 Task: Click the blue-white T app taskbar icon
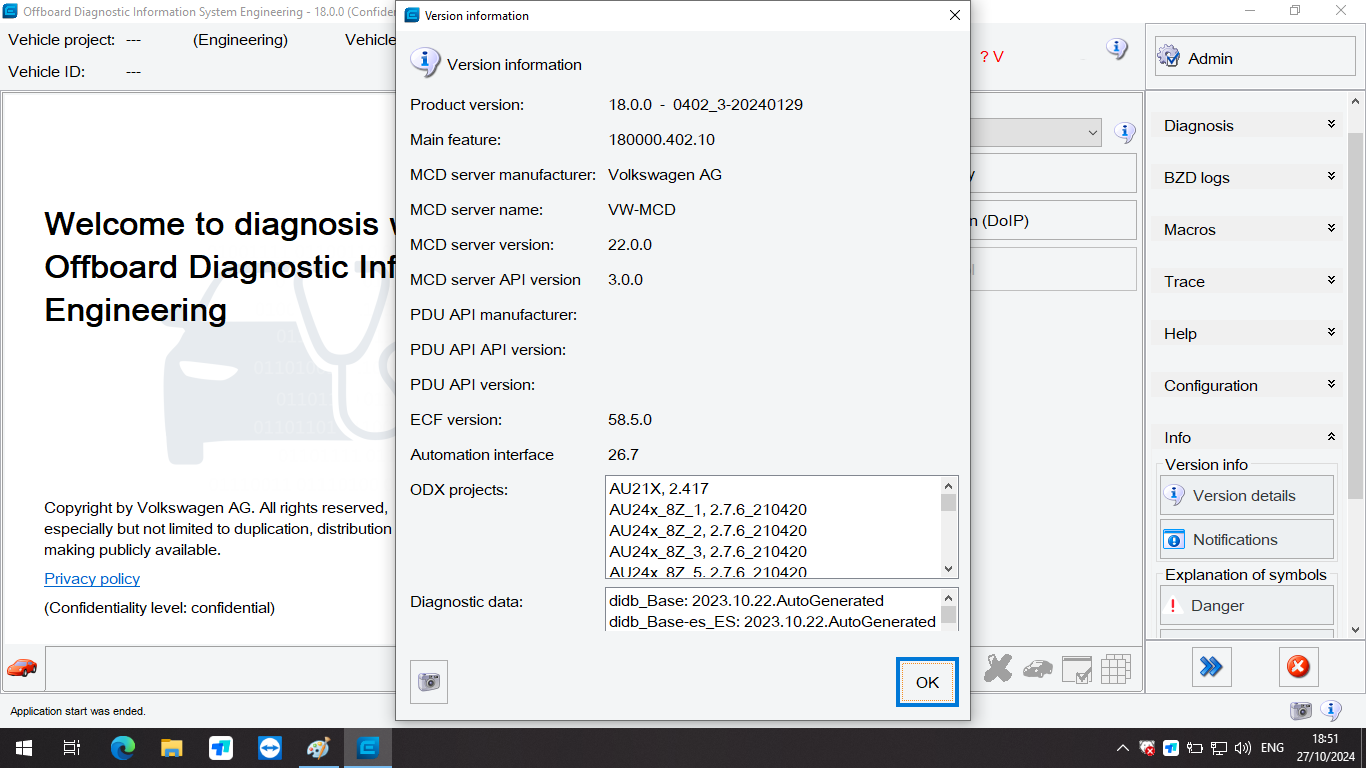coord(221,748)
